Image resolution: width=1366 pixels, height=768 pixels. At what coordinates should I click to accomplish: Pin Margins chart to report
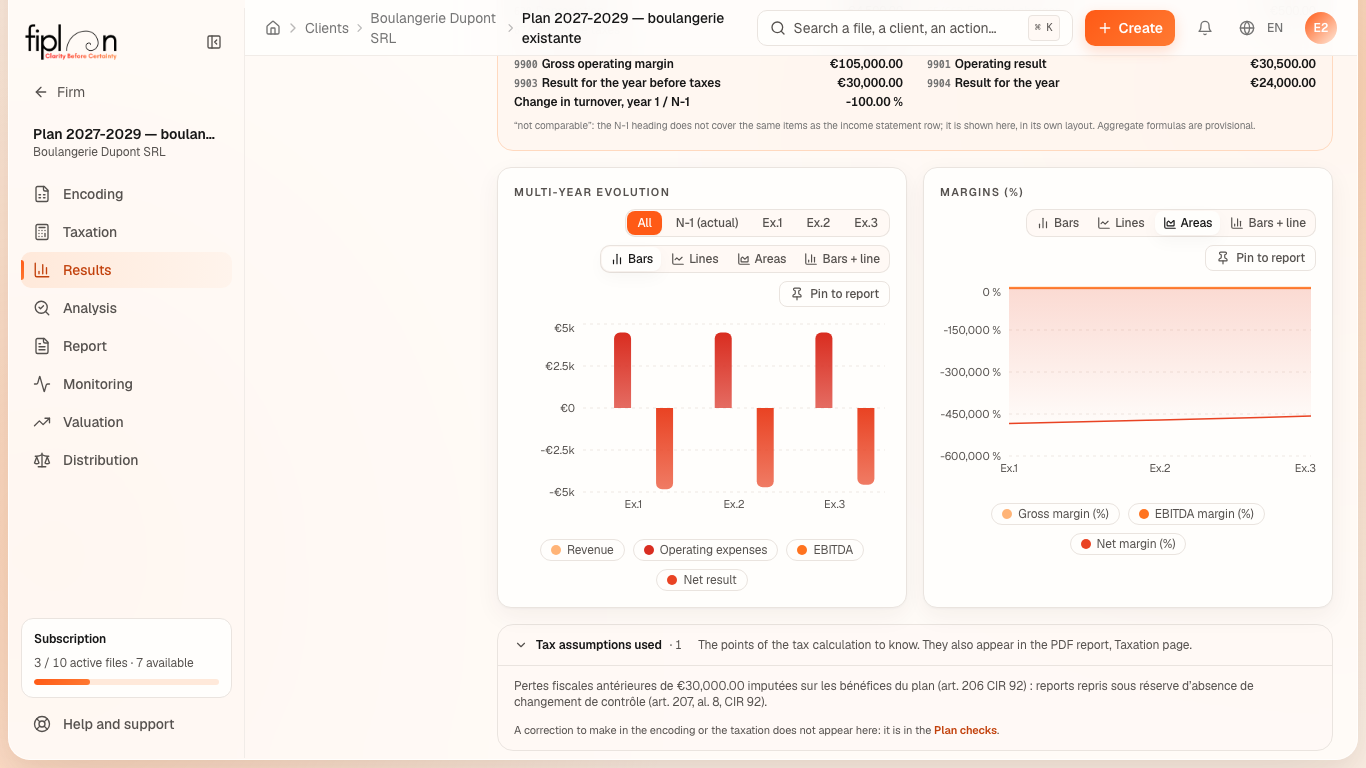[1261, 258]
